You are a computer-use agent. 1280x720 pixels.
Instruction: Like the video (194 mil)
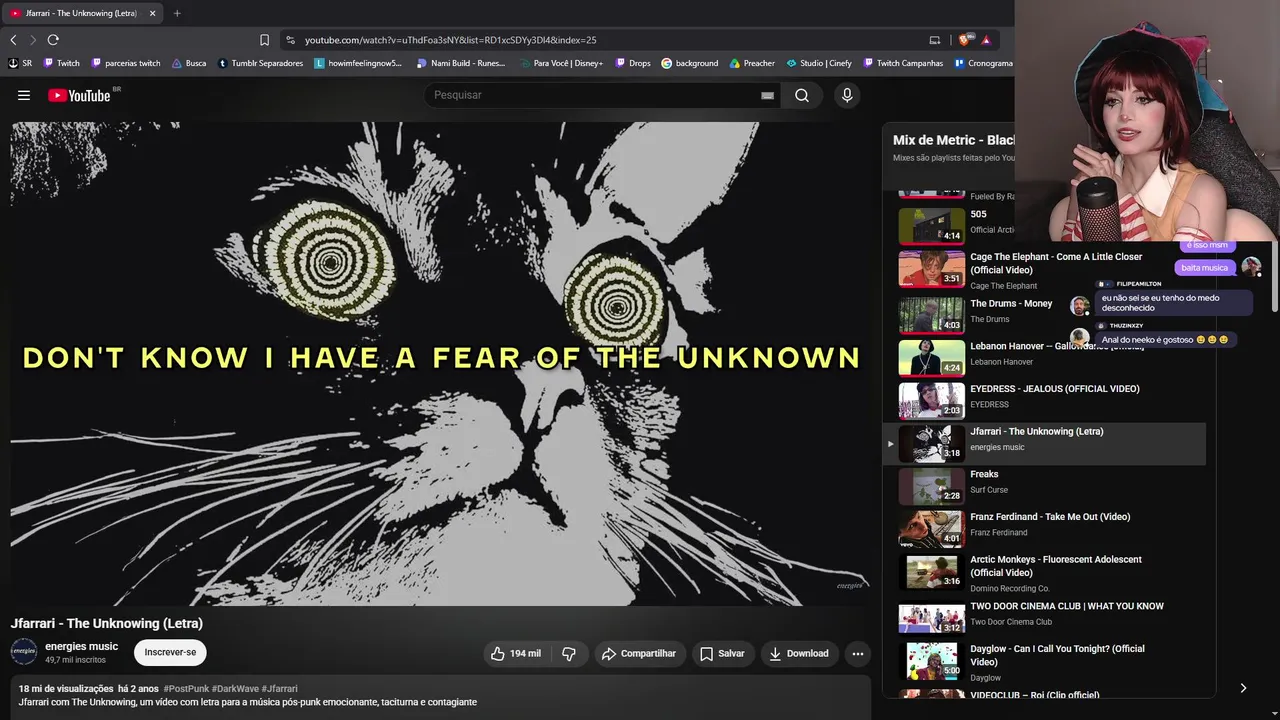516,653
